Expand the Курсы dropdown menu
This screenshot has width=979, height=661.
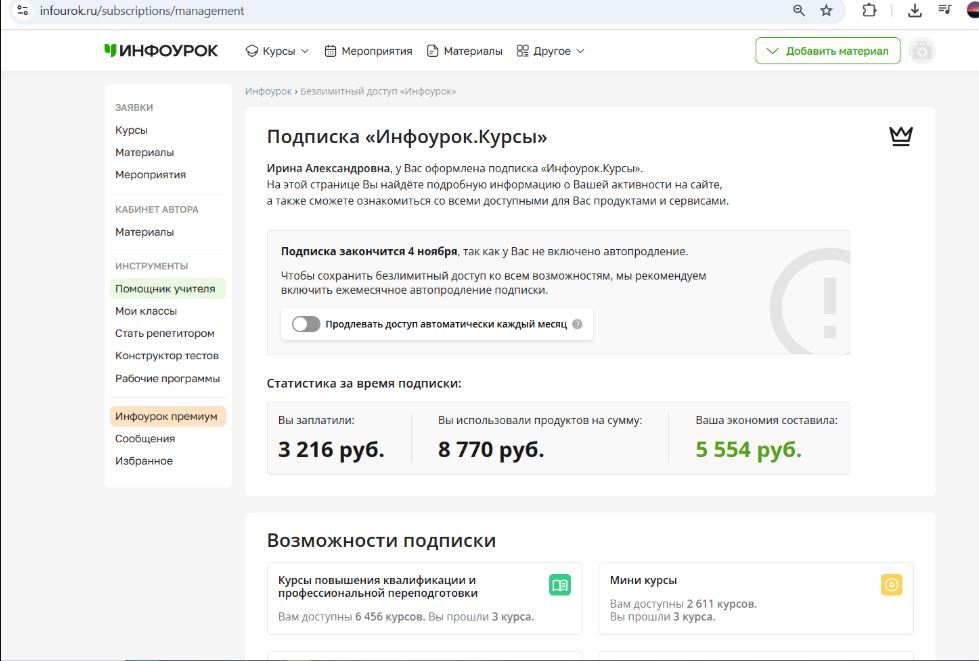277,51
